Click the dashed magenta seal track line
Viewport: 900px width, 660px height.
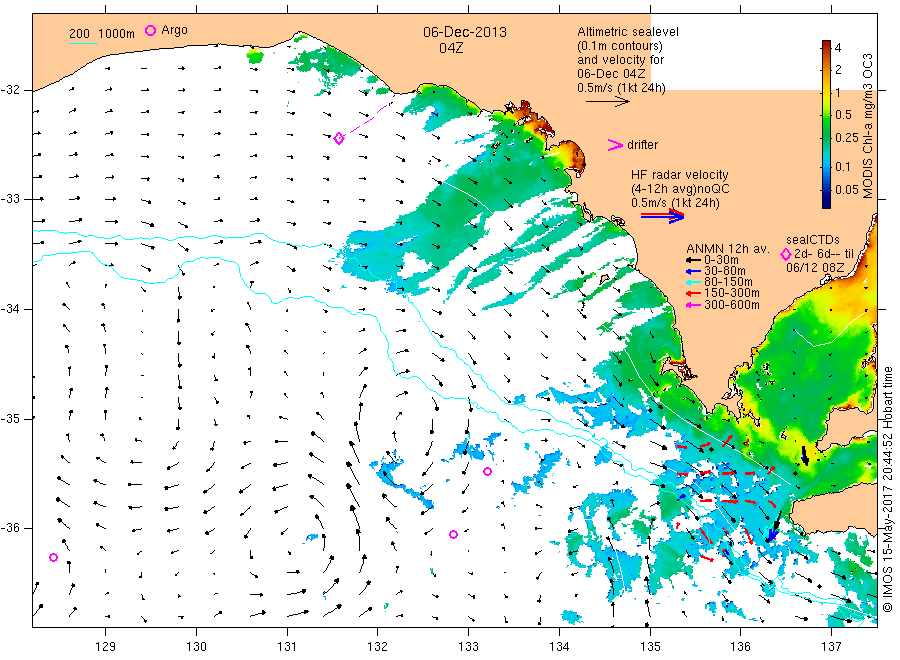click(x=367, y=122)
